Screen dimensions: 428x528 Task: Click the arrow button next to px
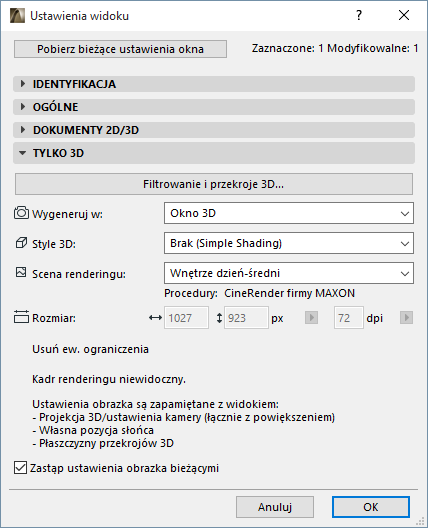pos(311,318)
